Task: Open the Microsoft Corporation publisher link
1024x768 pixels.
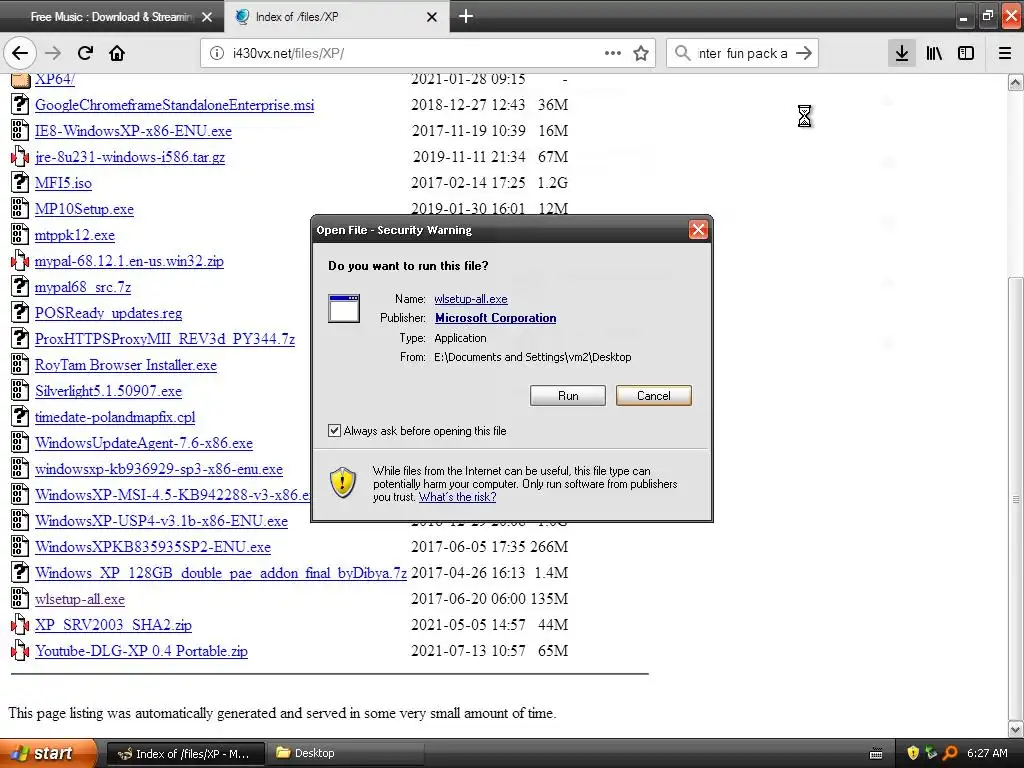Action: tap(496, 318)
